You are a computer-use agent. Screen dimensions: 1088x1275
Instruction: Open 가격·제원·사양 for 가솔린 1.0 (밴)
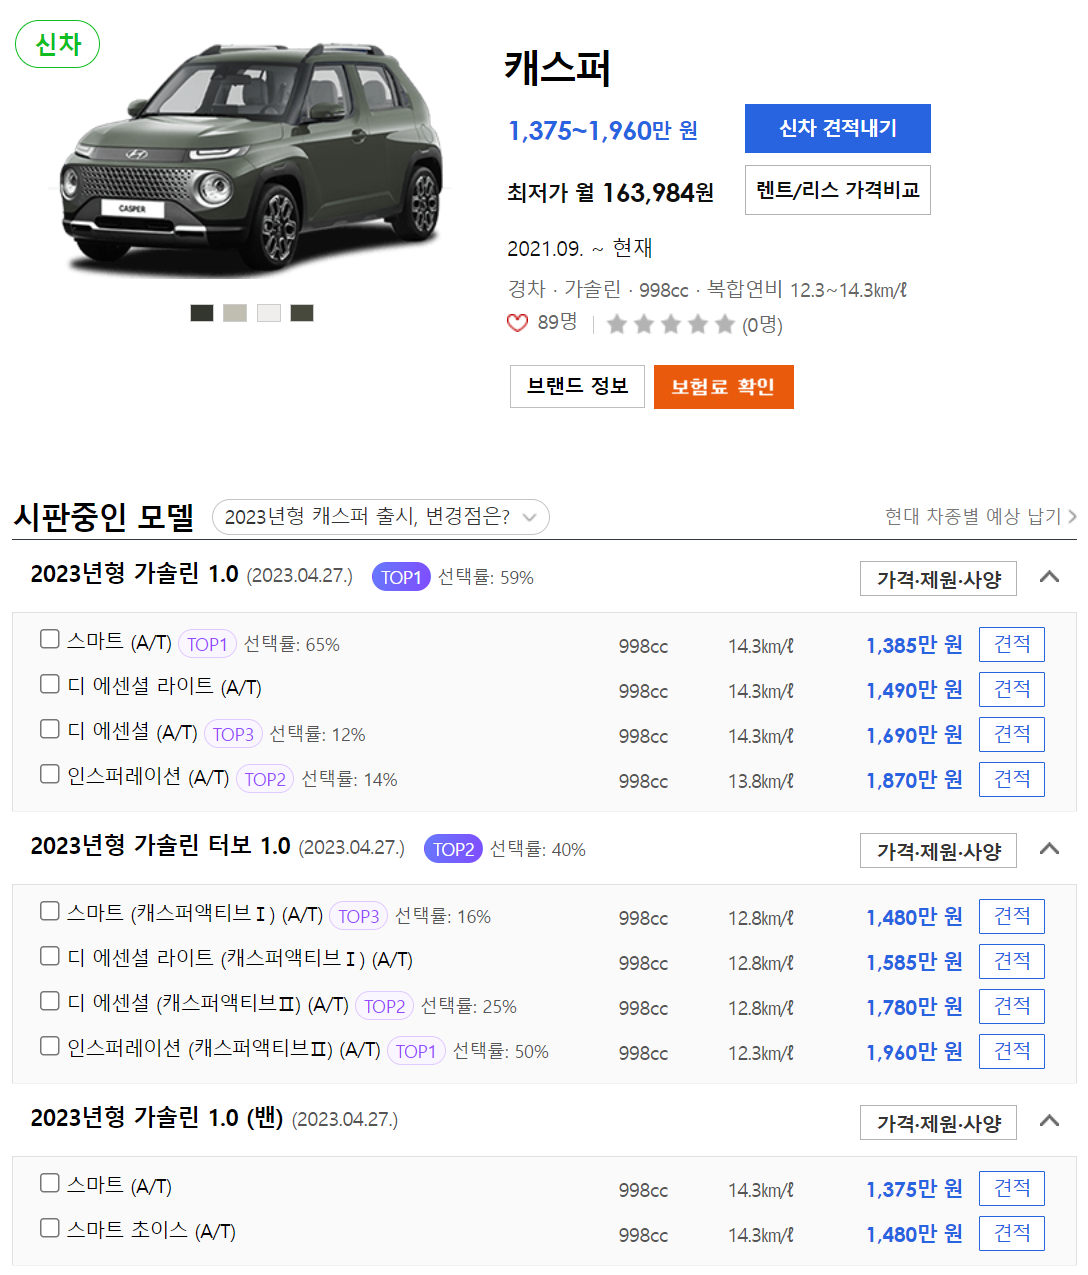[938, 1123]
